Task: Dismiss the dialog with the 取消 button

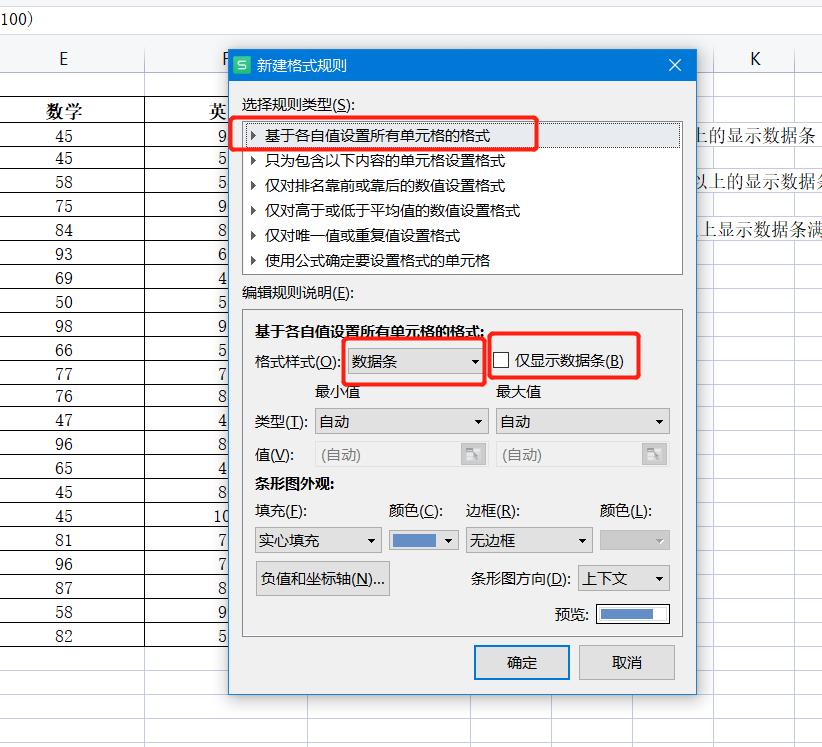Action: (x=627, y=662)
